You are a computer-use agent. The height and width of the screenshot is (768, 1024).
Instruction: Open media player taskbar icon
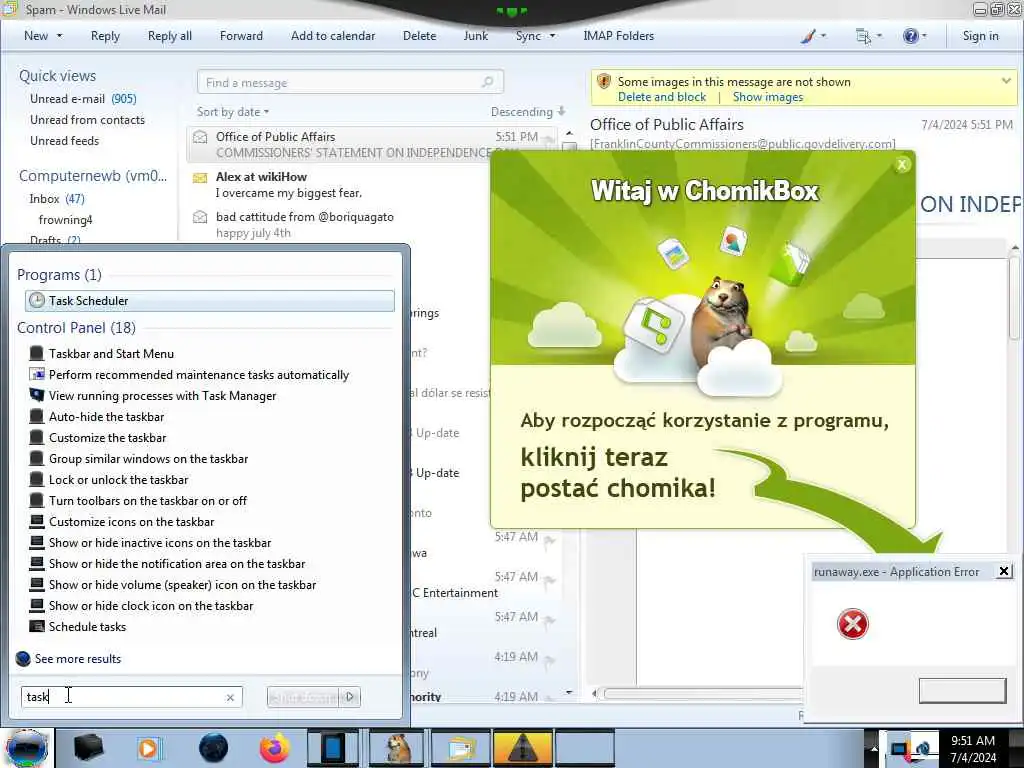[x=149, y=748]
